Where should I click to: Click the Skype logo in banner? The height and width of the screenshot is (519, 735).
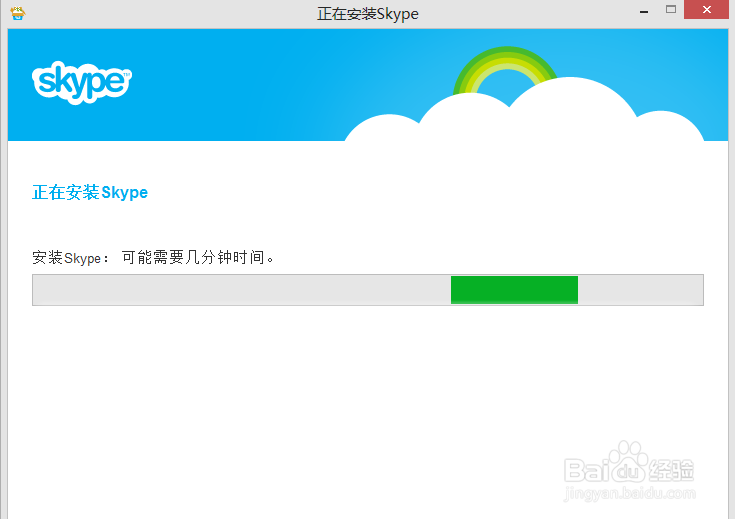[x=82, y=83]
